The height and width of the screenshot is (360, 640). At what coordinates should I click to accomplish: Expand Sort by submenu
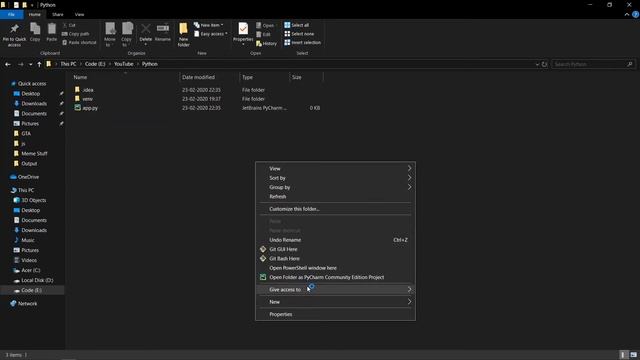pos(336,178)
